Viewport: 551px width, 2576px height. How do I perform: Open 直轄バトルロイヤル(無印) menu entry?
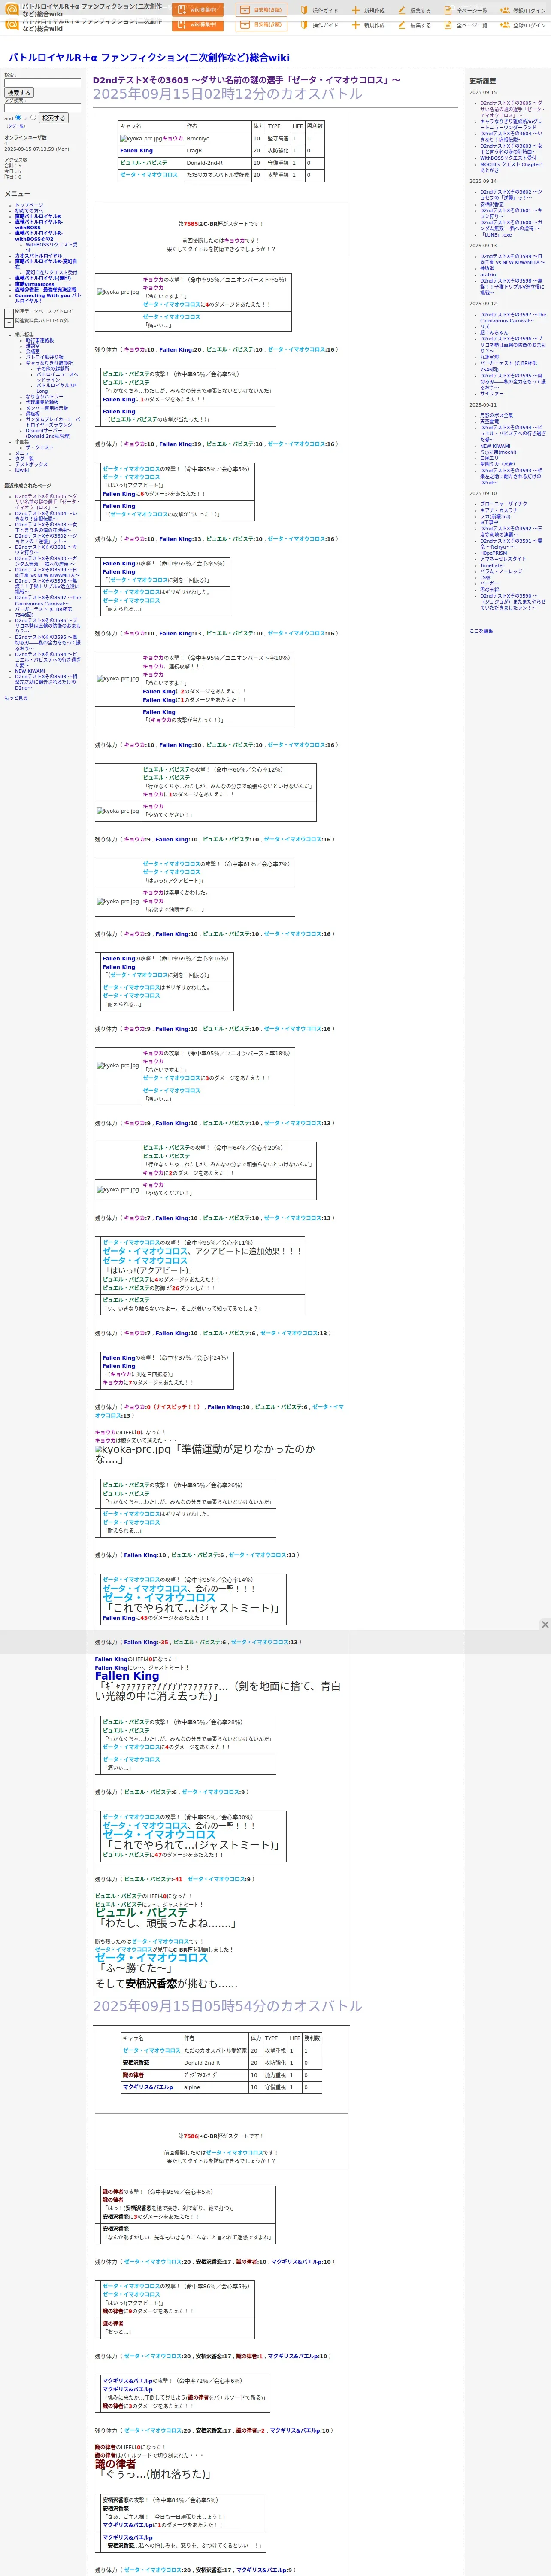click(43, 279)
